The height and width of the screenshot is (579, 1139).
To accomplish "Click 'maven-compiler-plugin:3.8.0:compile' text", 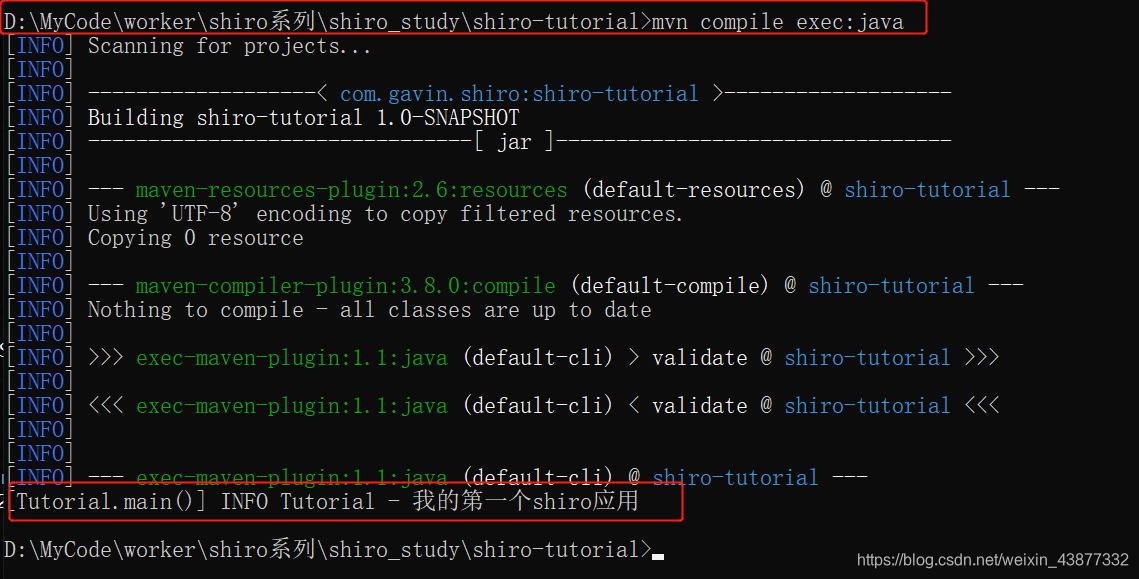I will pyautogui.click(x=345, y=286).
